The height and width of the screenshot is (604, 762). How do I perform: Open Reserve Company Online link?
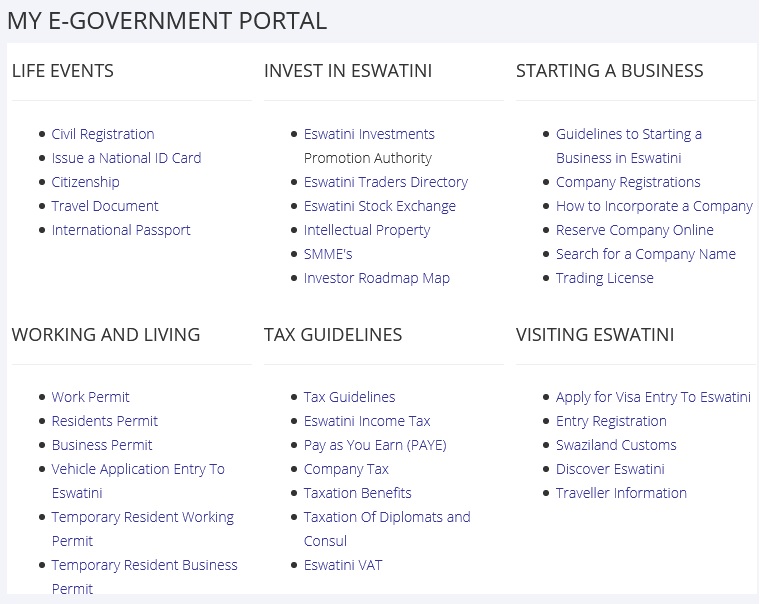(x=634, y=230)
